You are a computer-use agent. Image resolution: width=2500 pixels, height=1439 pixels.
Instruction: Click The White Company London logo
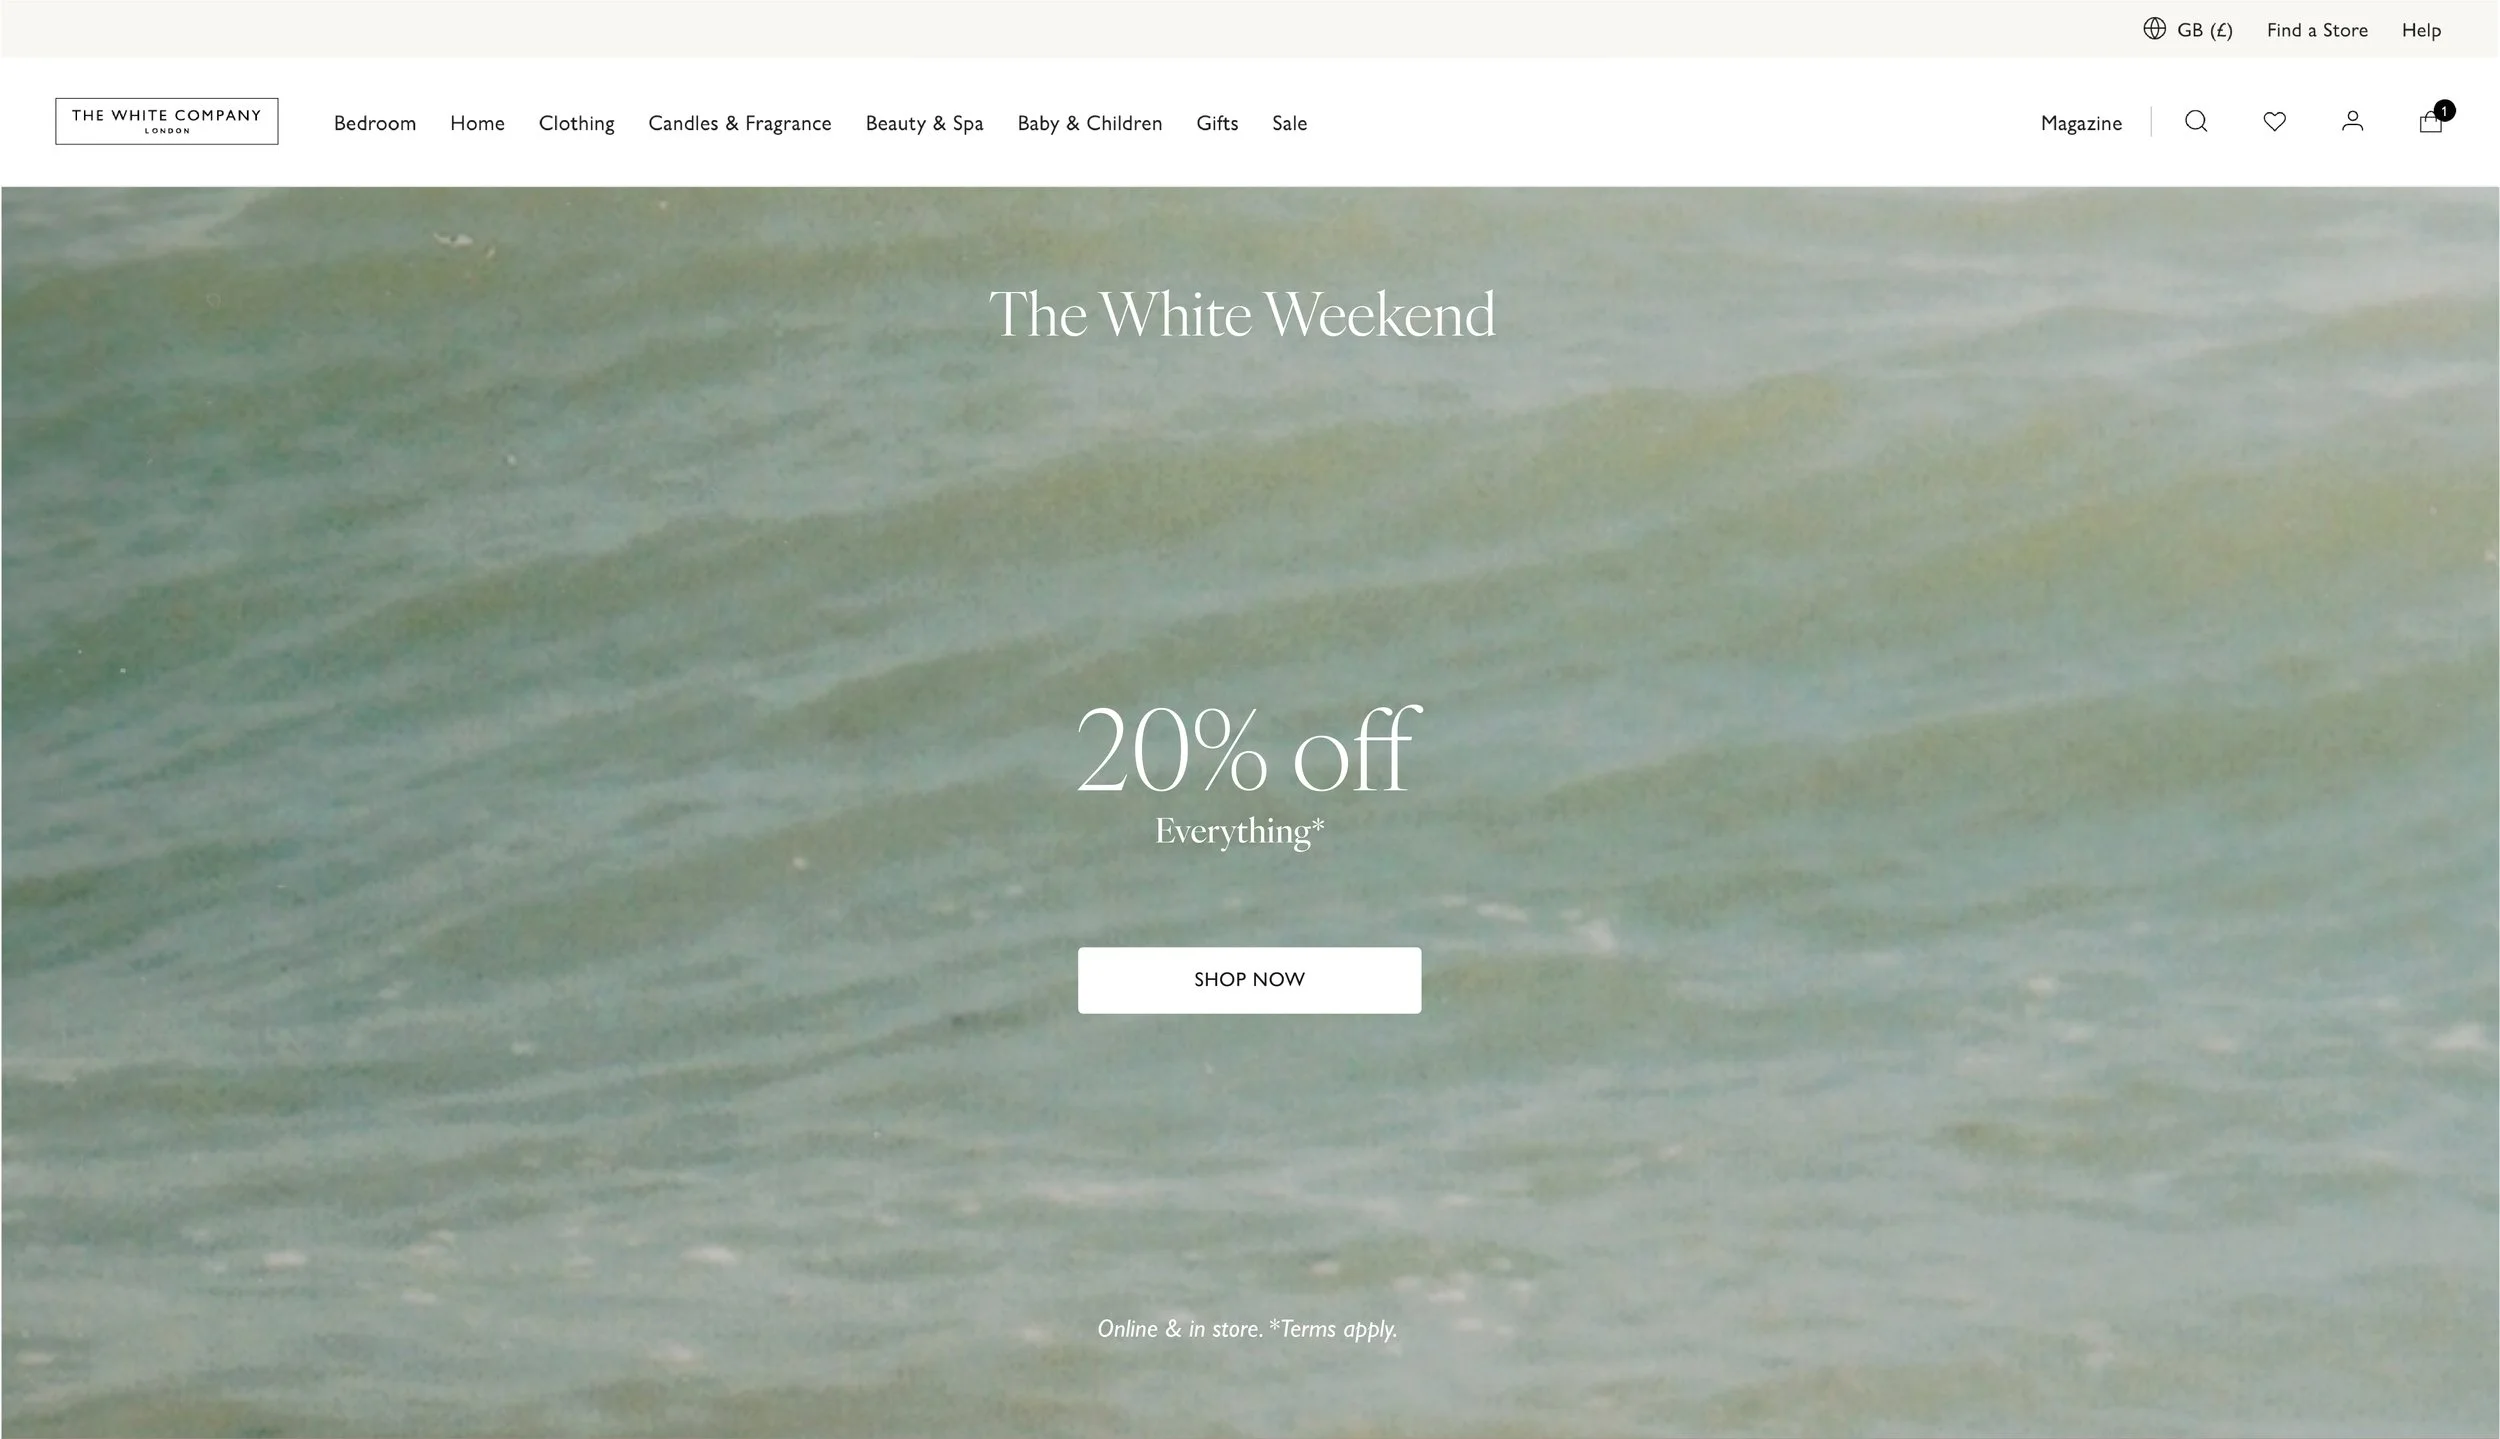167,121
